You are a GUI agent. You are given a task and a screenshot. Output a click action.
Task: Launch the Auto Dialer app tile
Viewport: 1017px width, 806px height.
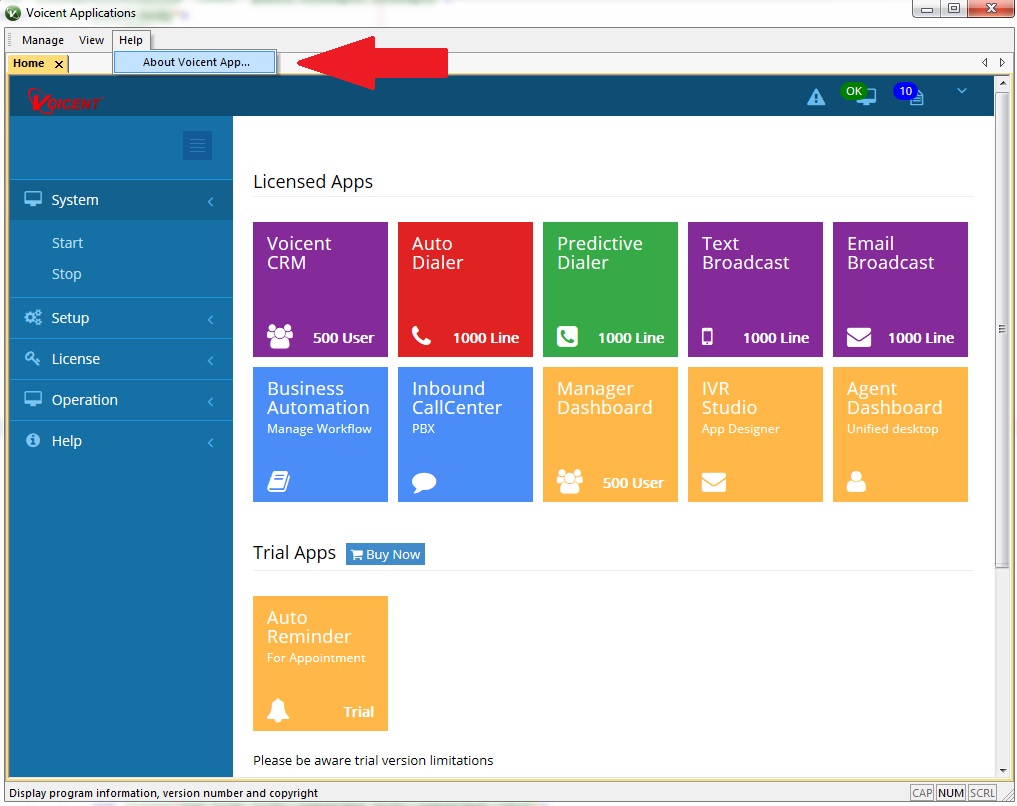coord(465,289)
